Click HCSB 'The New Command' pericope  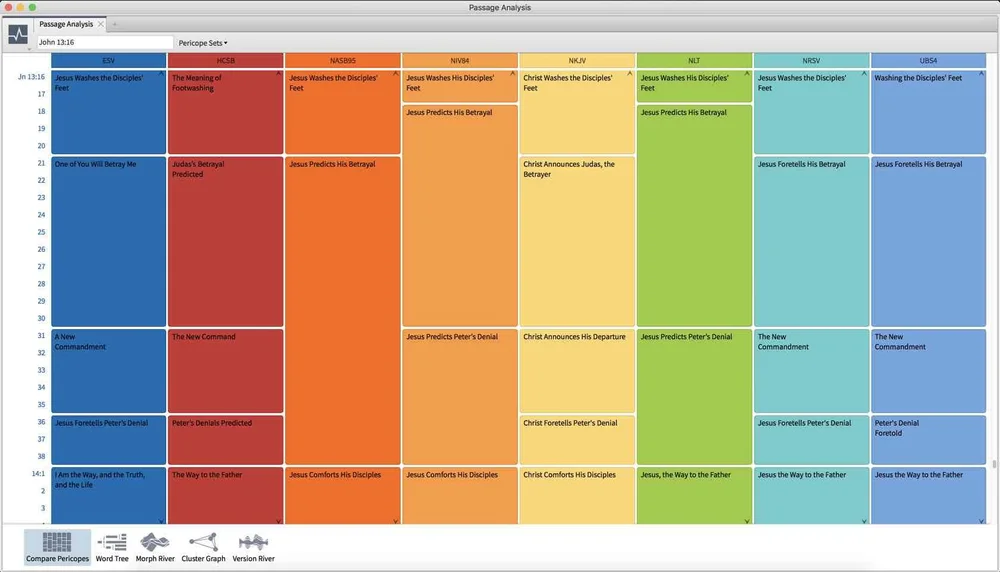[226, 370]
